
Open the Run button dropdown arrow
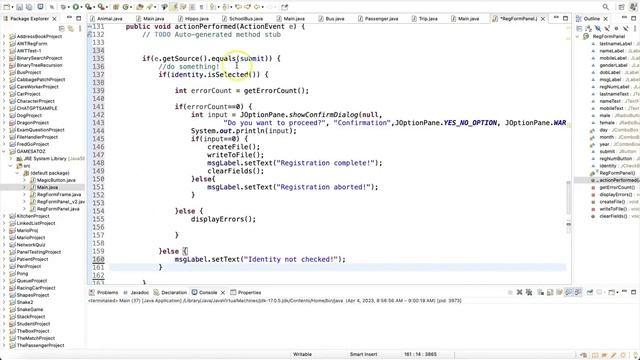81,7
